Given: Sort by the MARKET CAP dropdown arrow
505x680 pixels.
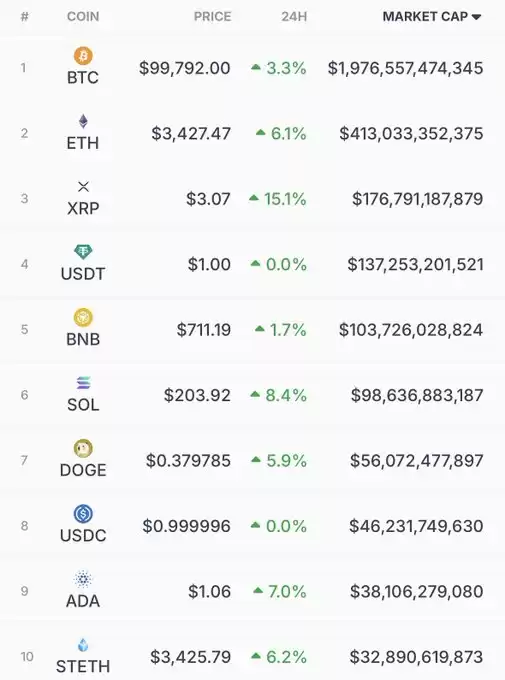Looking at the screenshot, I should [x=476, y=17].
